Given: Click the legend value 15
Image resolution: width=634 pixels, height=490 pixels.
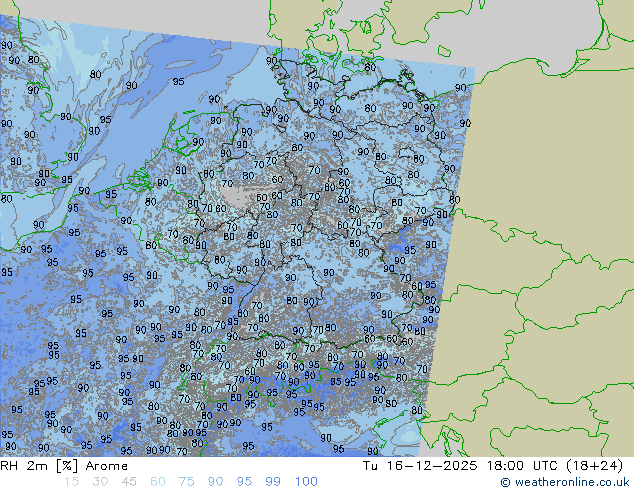Looking at the screenshot, I should tap(71, 482).
